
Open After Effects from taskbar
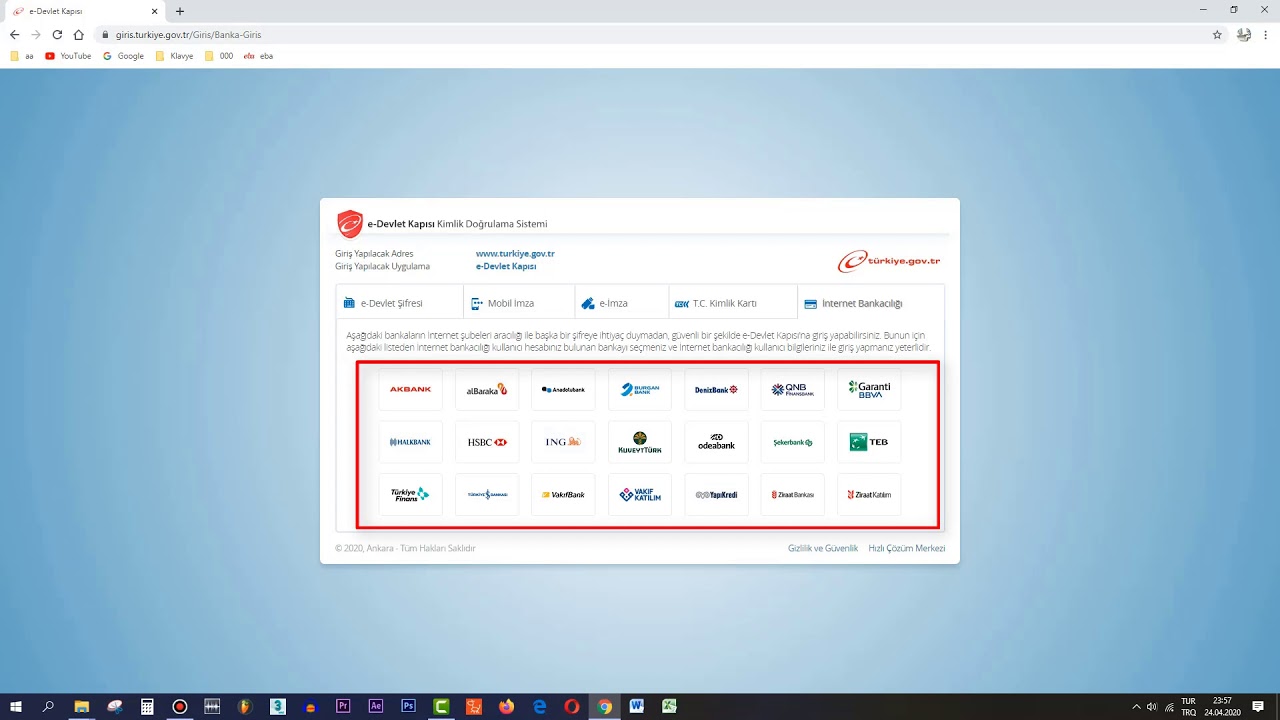[376, 706]
